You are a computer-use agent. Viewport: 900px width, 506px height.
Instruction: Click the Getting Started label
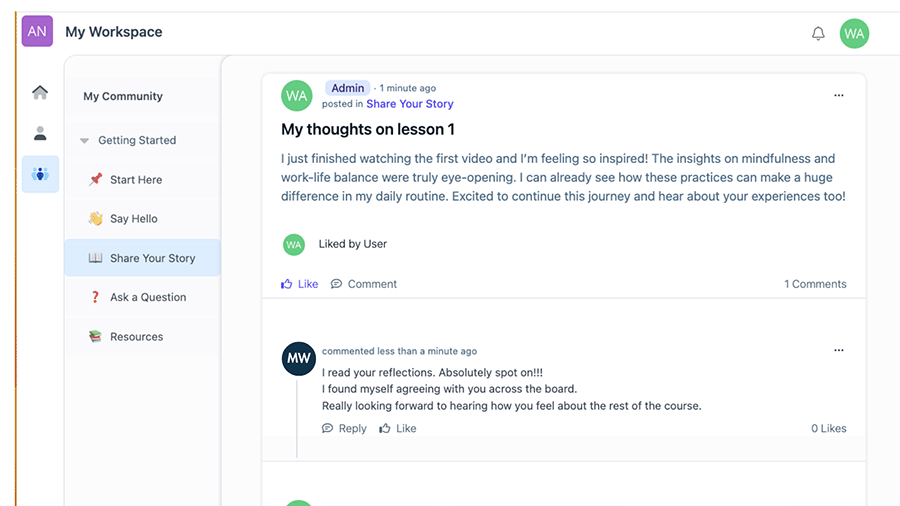137,140
